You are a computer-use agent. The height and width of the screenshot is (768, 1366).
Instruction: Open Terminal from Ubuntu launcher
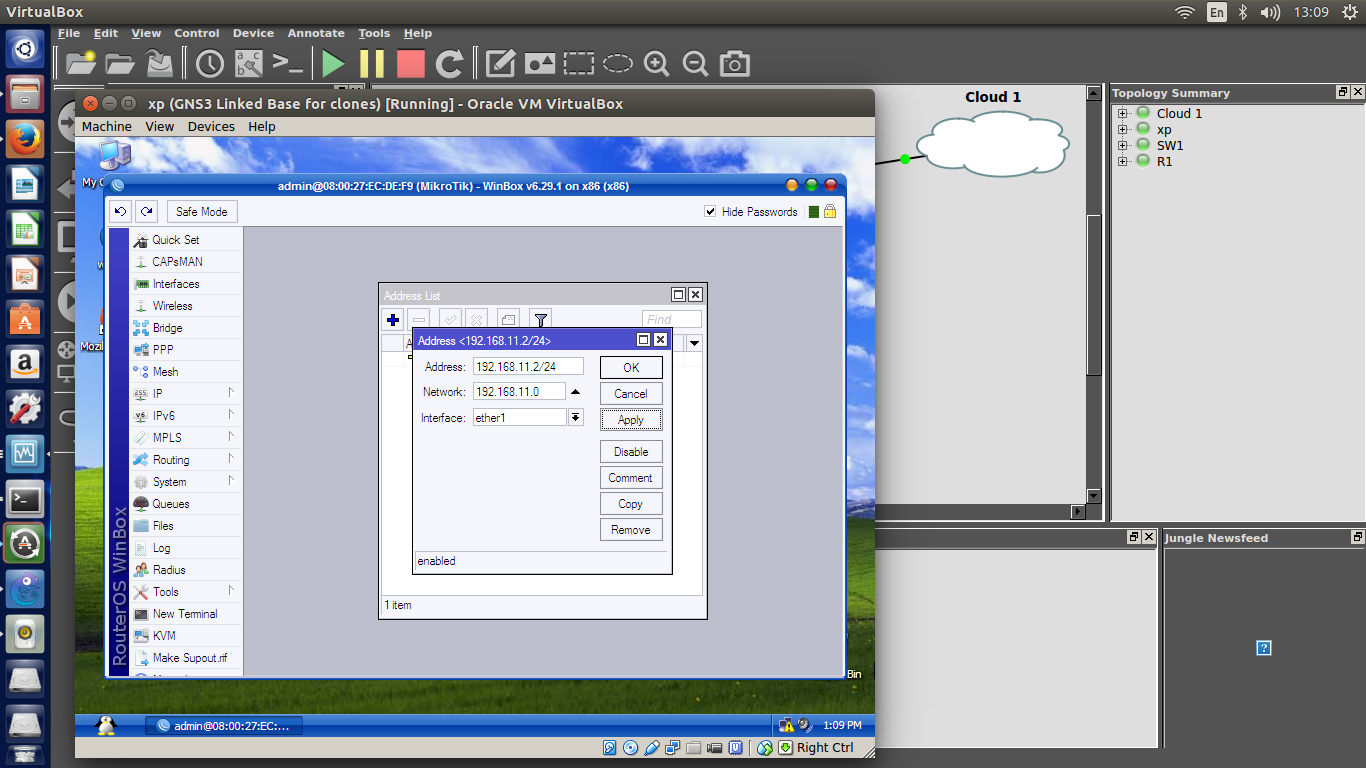click(x=25, y=499)
